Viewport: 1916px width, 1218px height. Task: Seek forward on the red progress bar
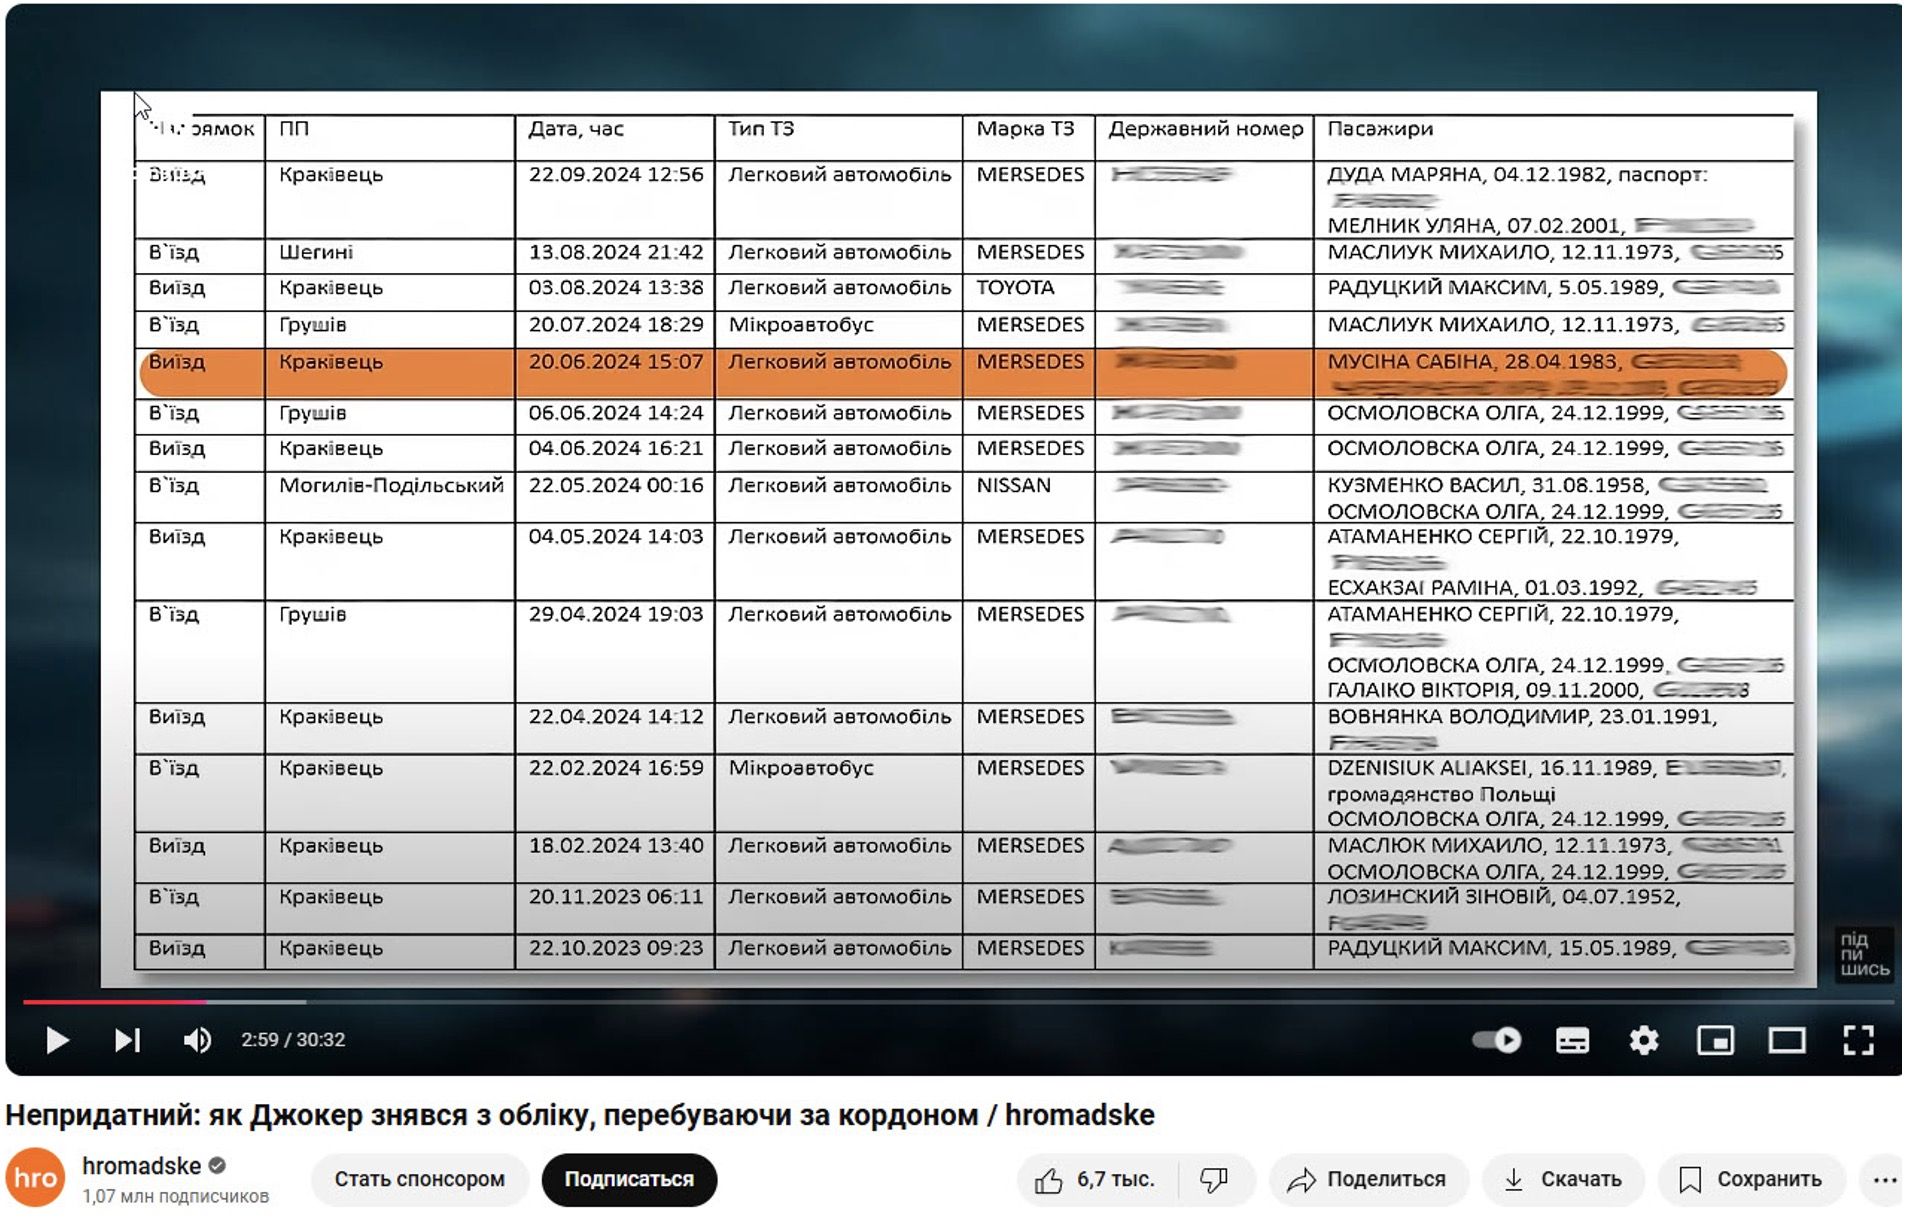click(600, 1002)
